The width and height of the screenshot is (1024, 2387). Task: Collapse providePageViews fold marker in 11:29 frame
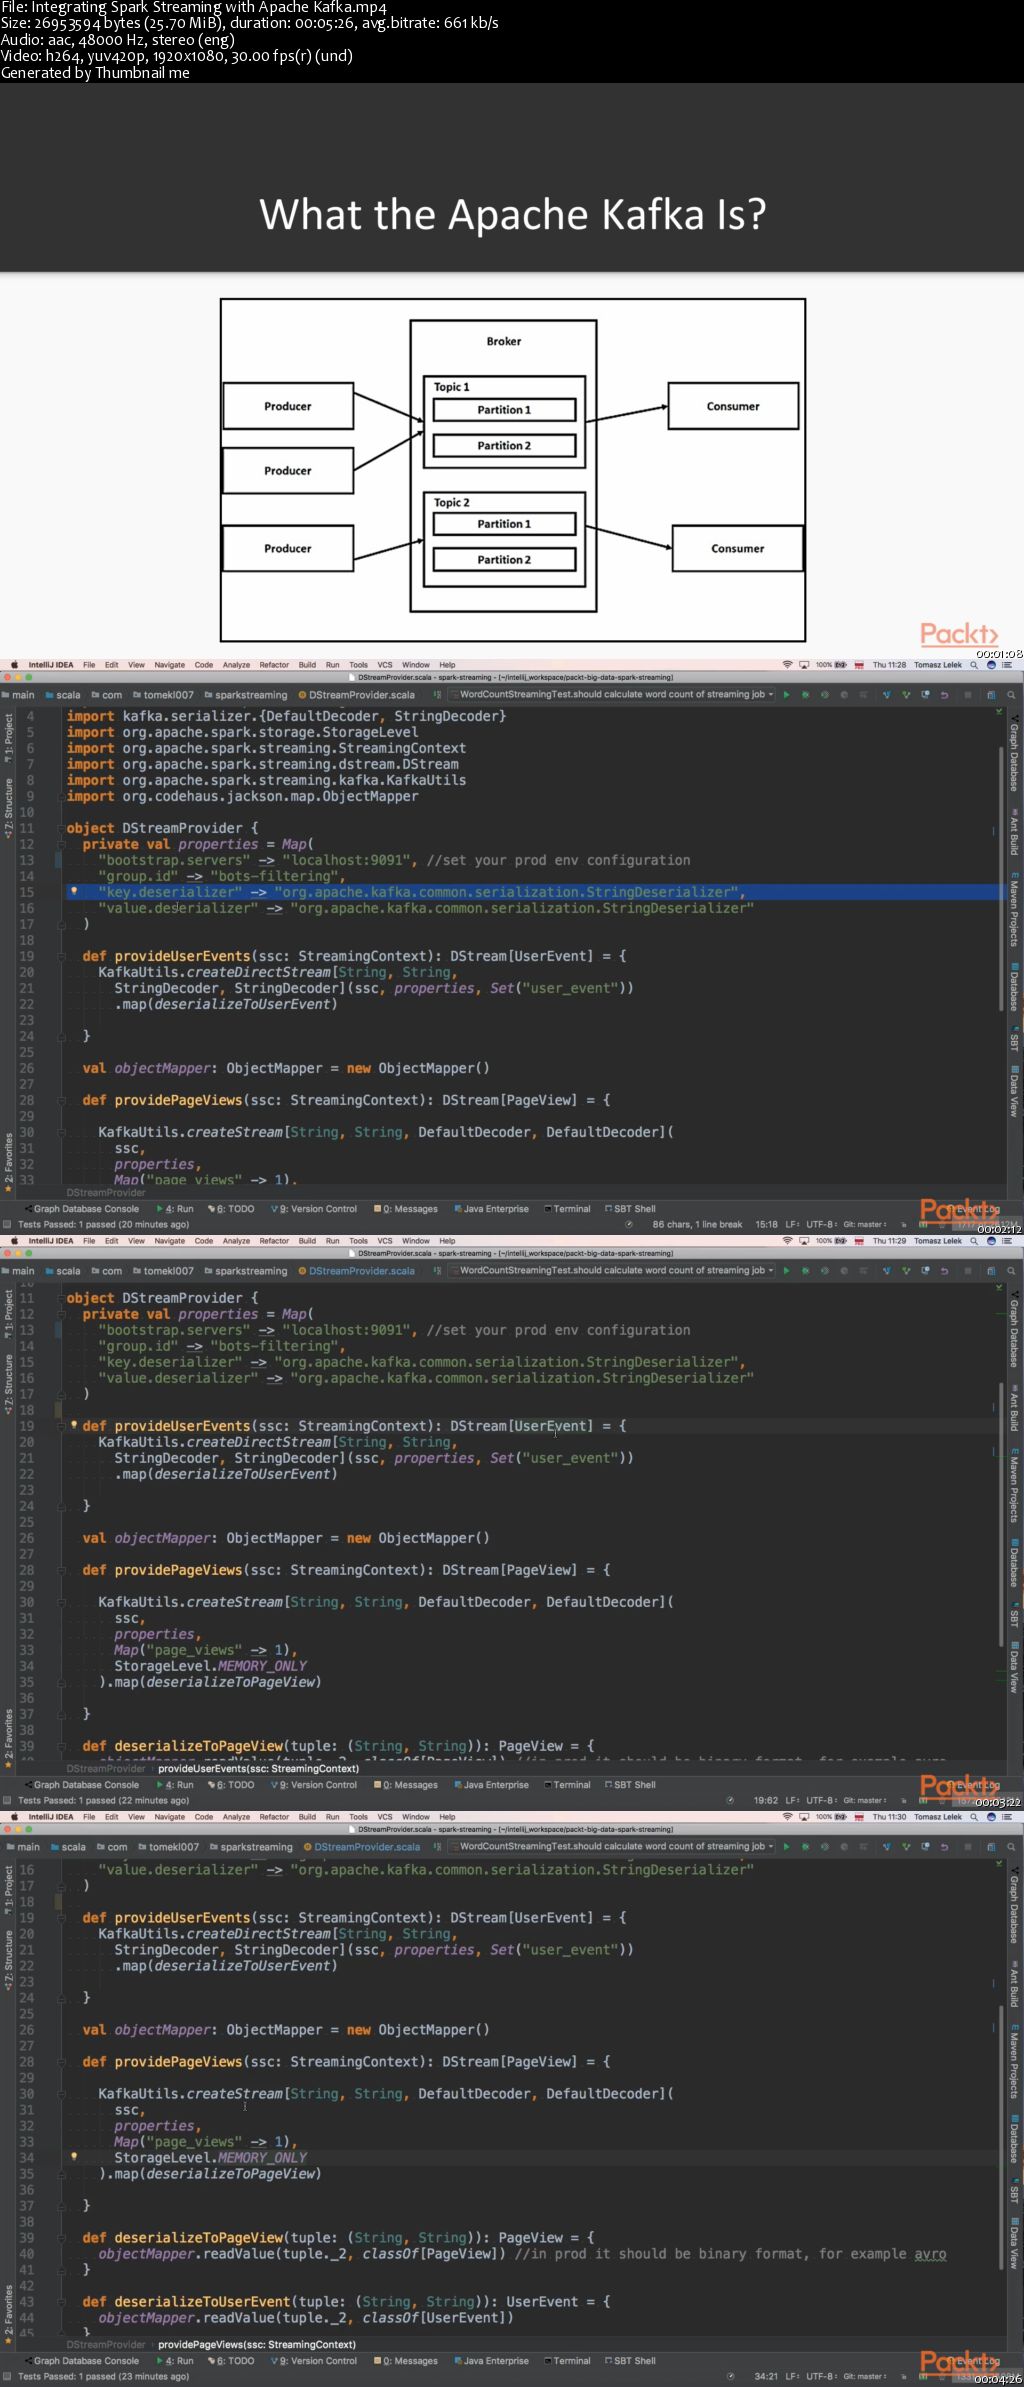[x=61, y=1570]
